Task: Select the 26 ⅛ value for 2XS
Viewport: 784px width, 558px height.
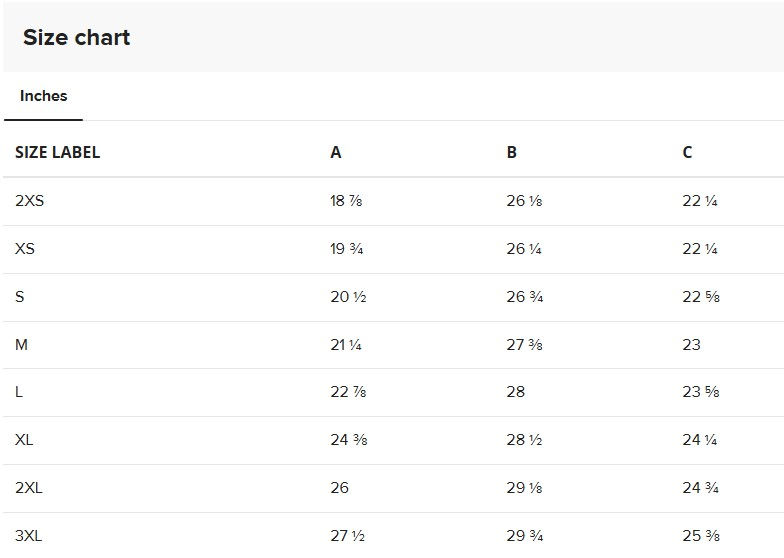Action: (525, 201)
